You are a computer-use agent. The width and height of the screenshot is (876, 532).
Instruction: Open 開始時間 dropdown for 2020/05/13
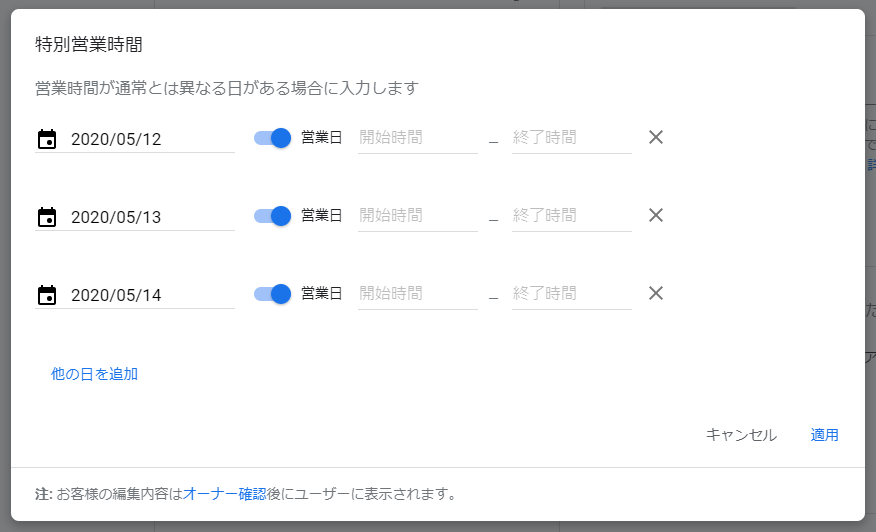417,216
